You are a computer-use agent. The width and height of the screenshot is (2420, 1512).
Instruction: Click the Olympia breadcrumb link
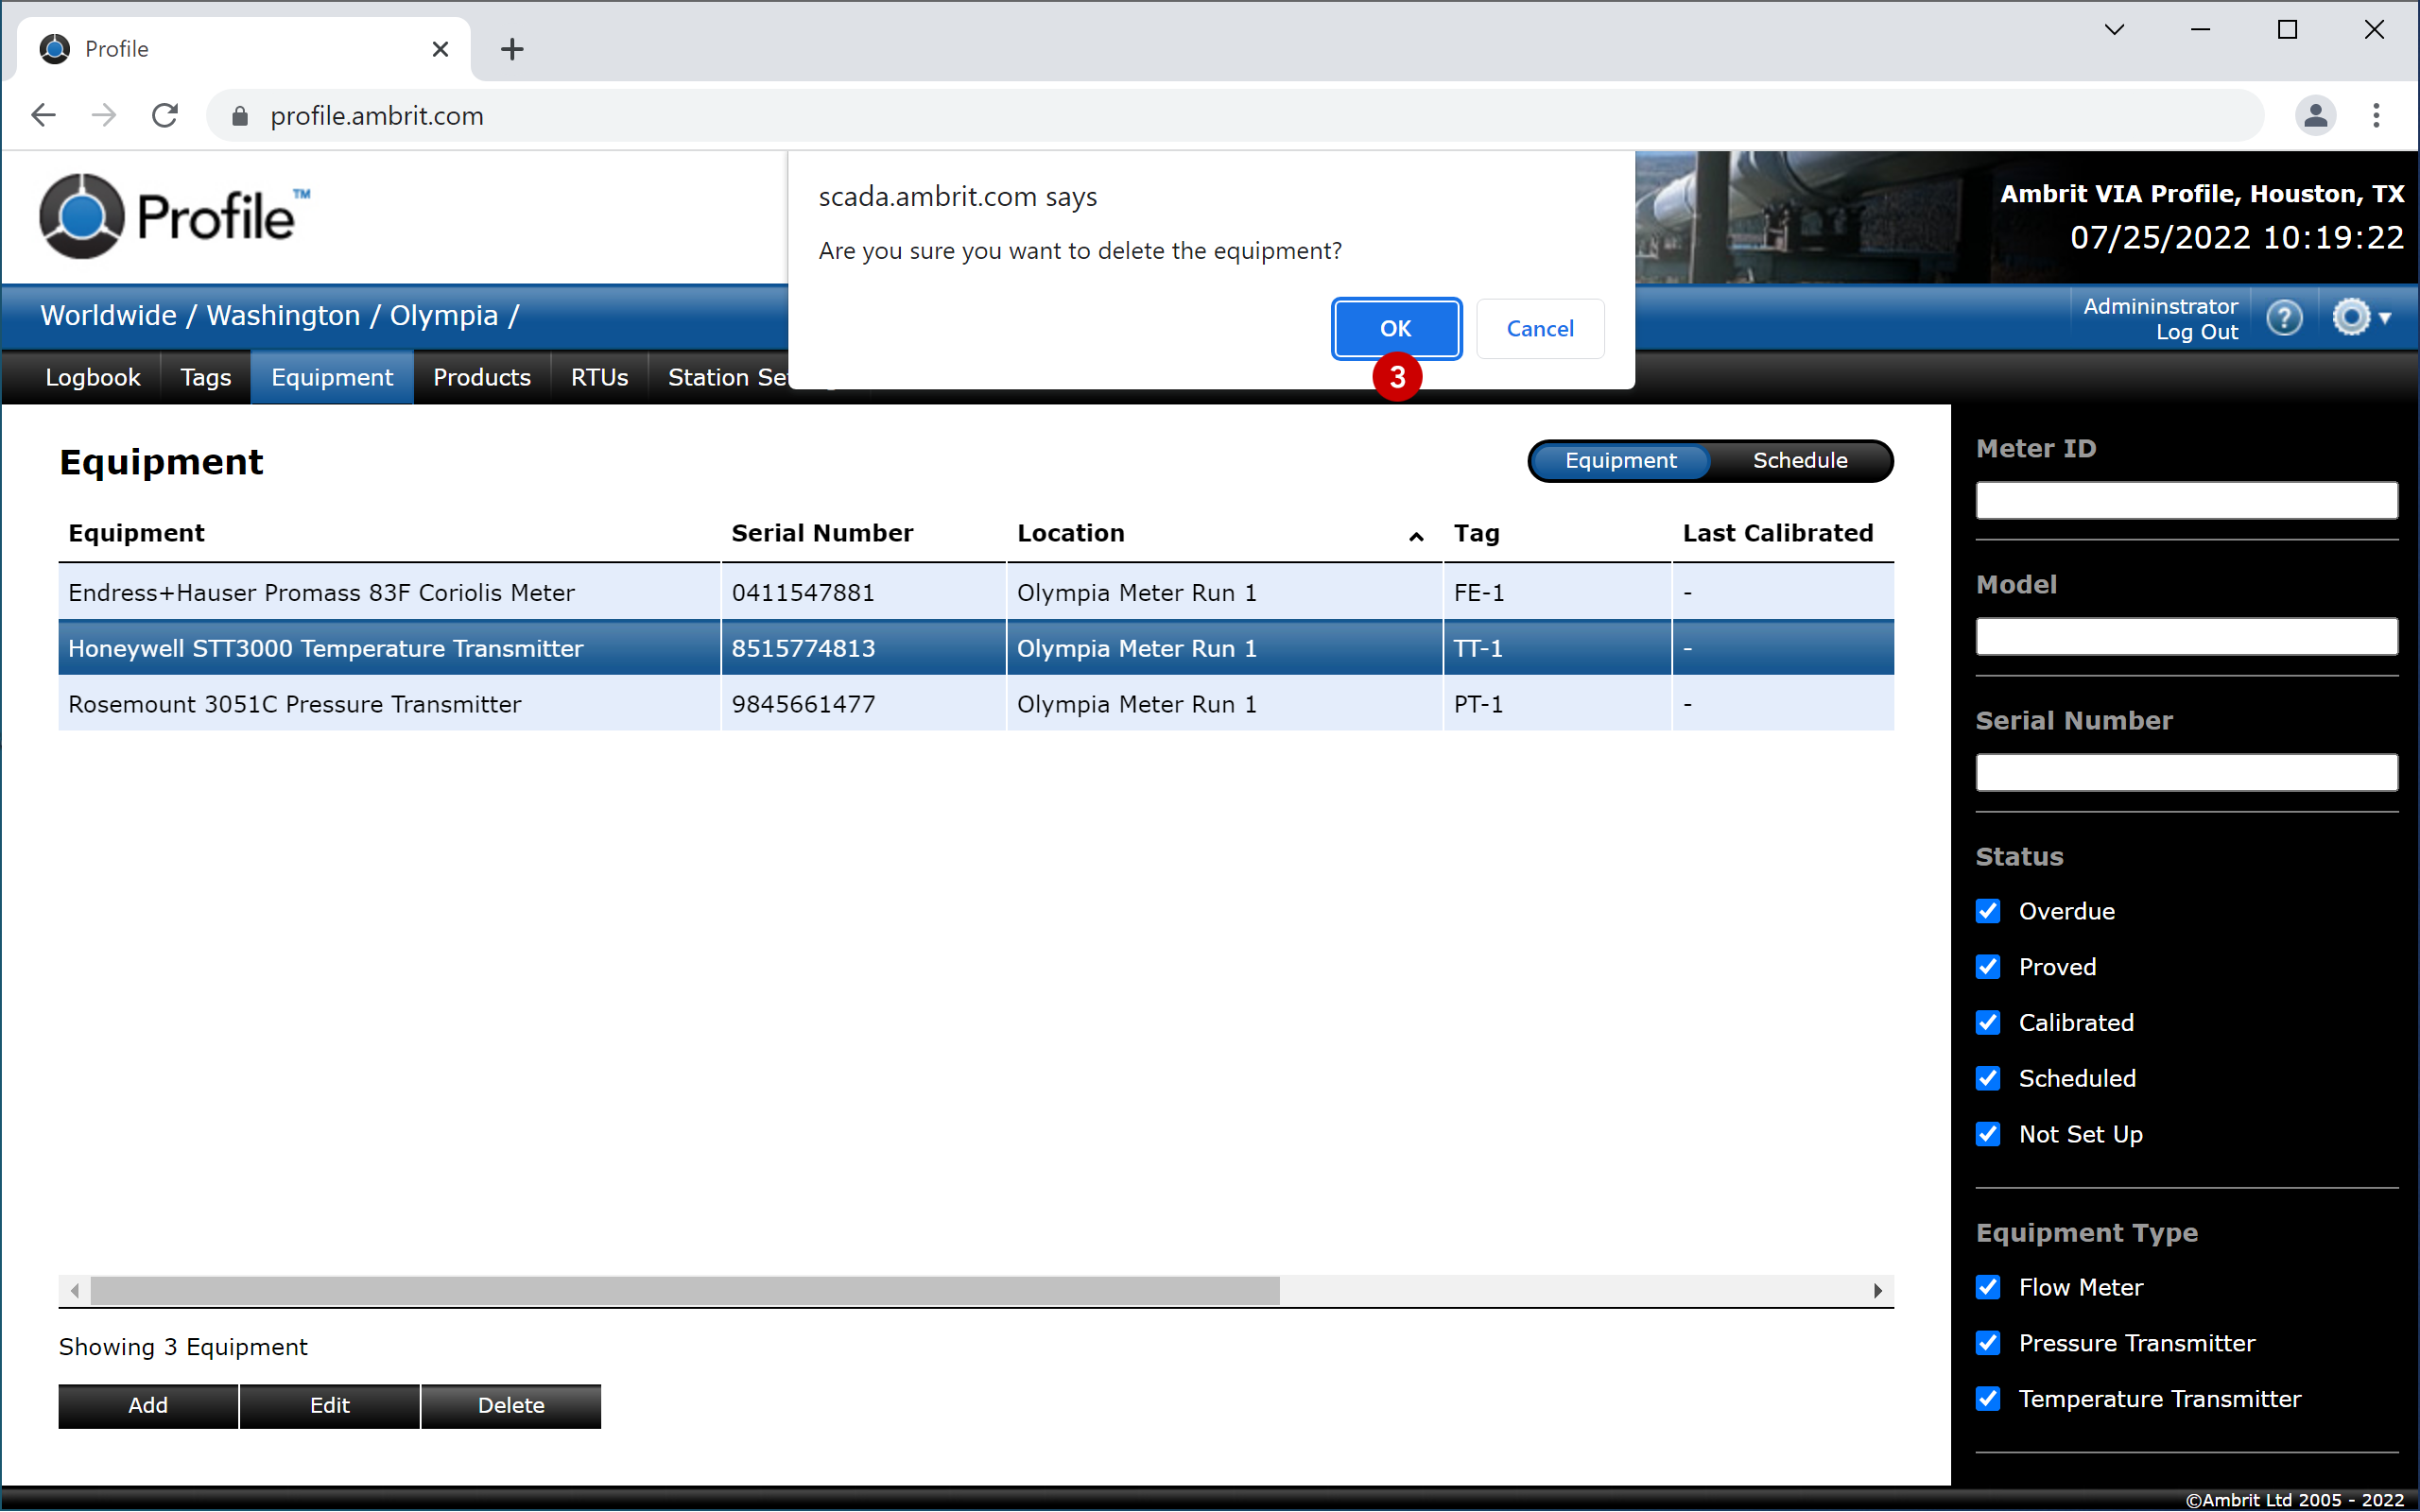click(444, 315)
